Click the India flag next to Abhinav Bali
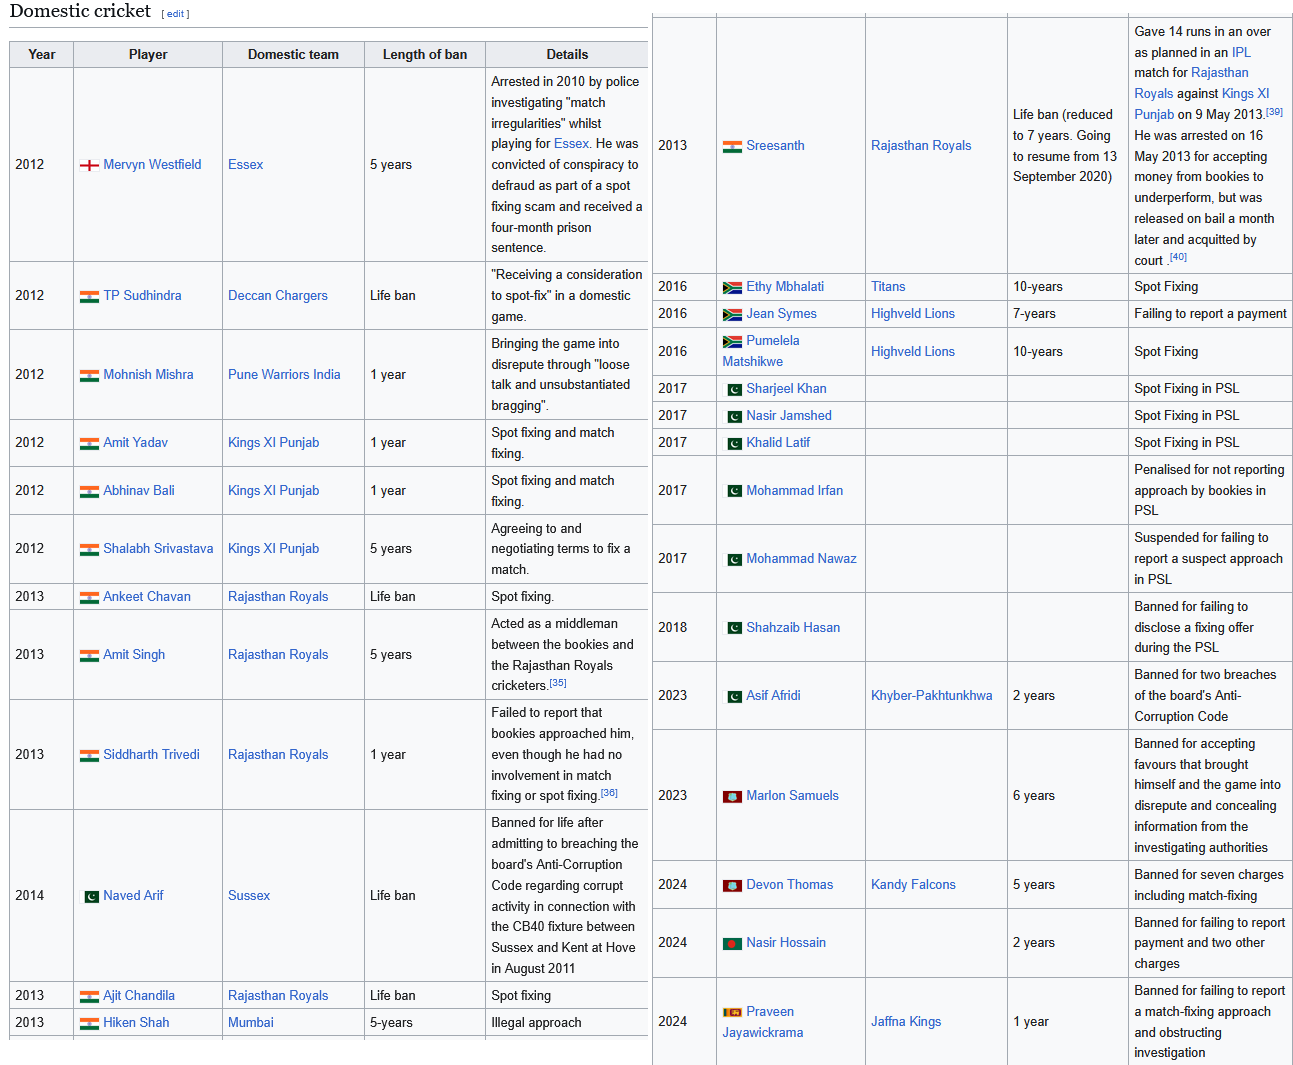The image size is (1293, 1065). 89,491
